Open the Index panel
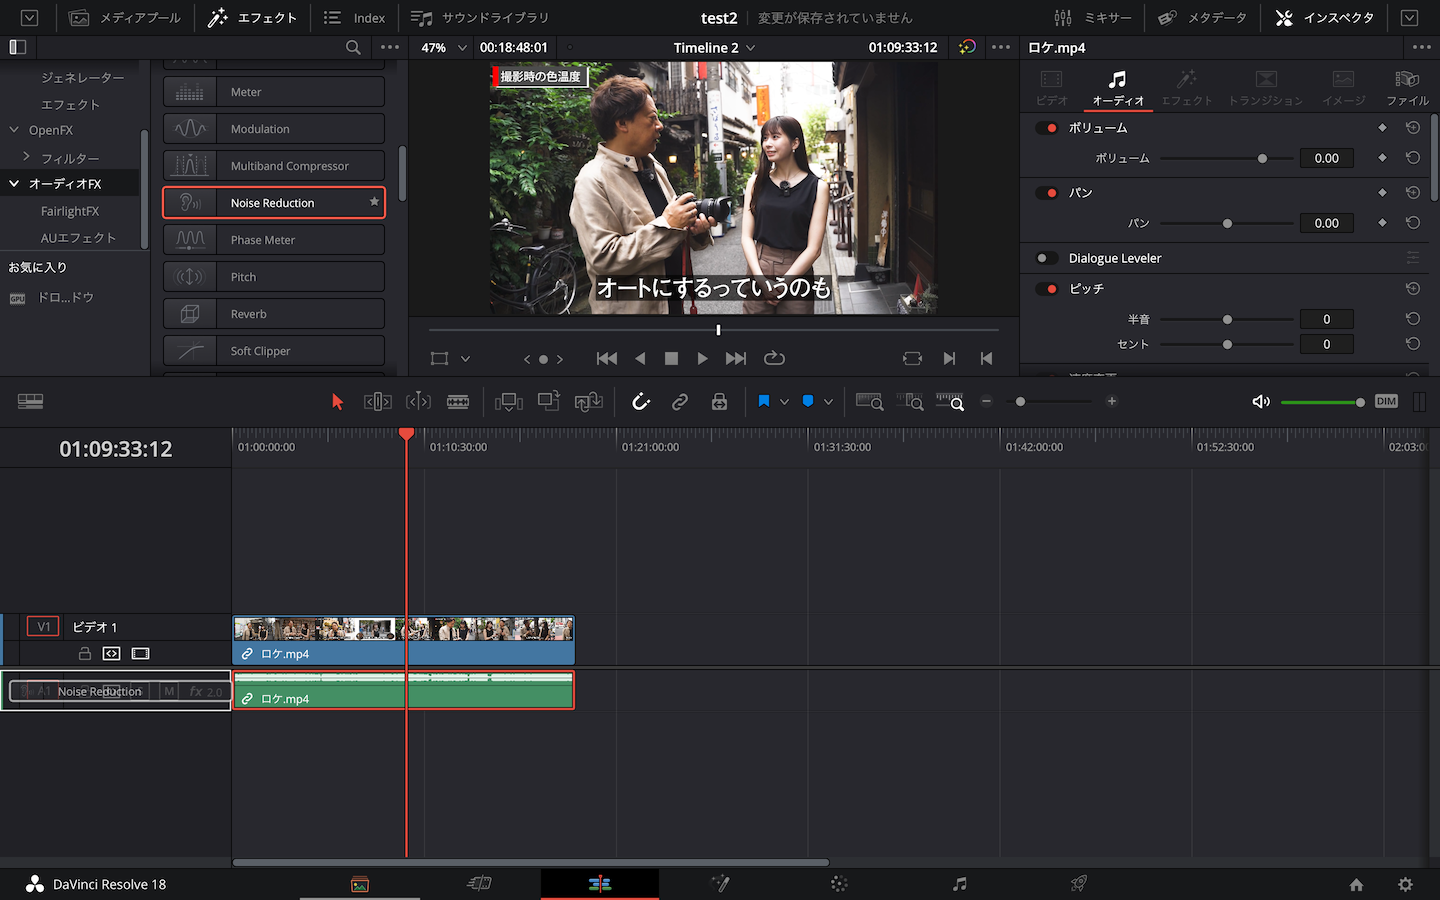Image resolution: width=1440 pixels, height=900 pixels. click(x=354, y=17)
